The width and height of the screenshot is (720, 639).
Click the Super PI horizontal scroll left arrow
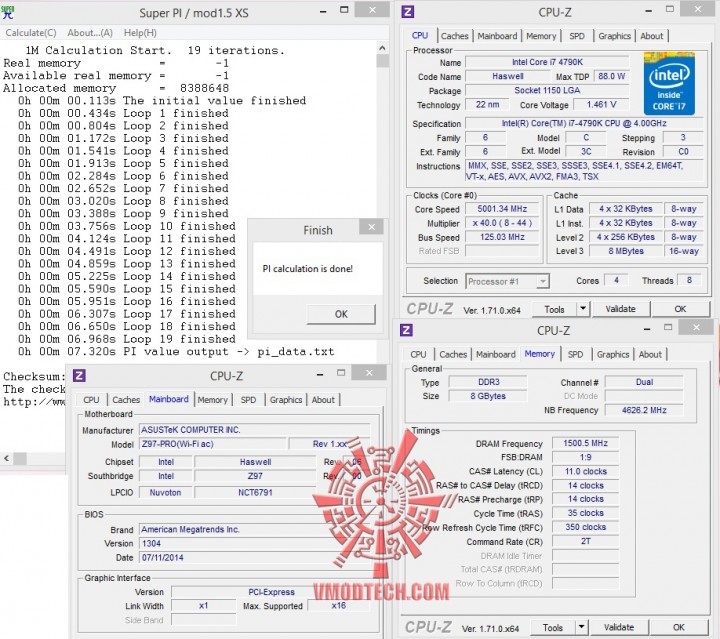point(6,458)
